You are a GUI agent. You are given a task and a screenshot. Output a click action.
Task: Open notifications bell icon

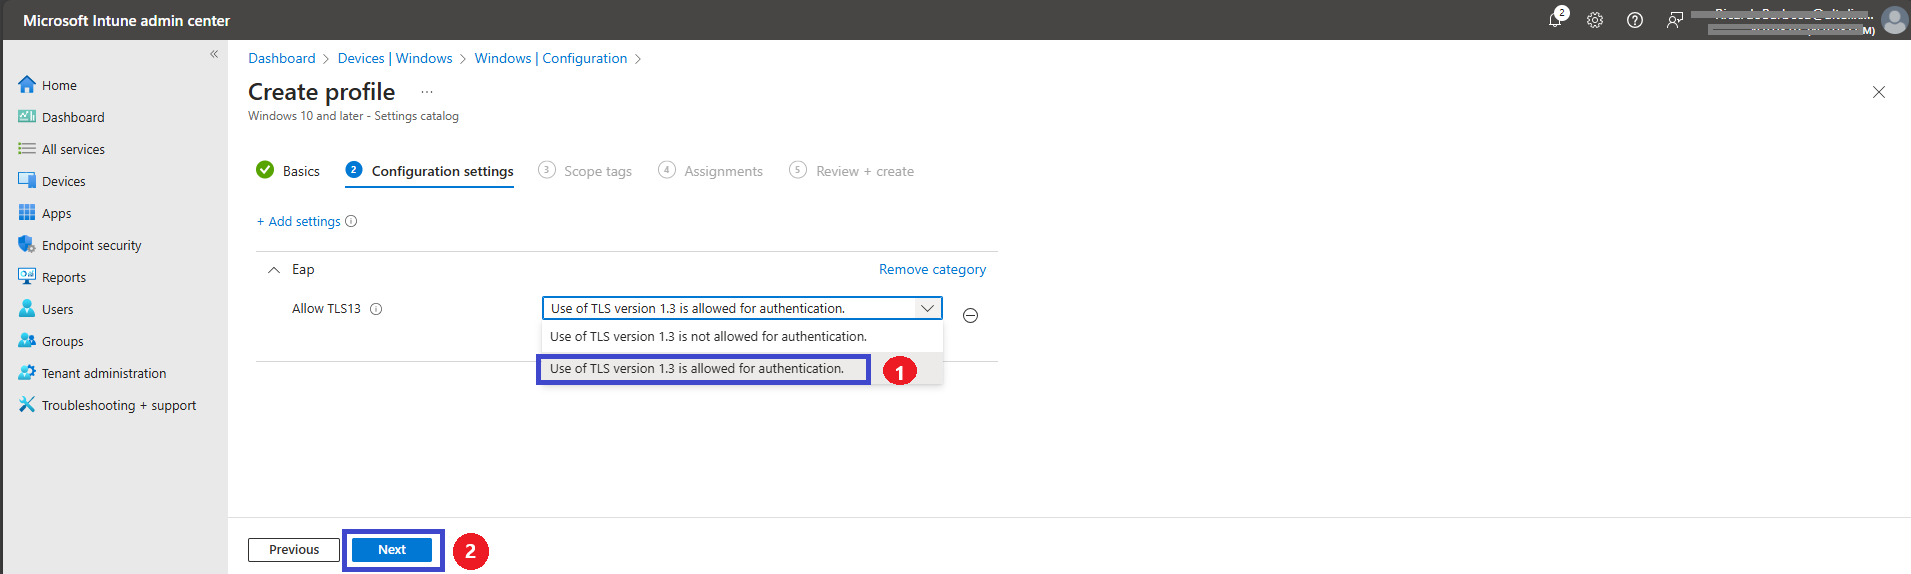pyautogui.click(x=1555, y=20)
